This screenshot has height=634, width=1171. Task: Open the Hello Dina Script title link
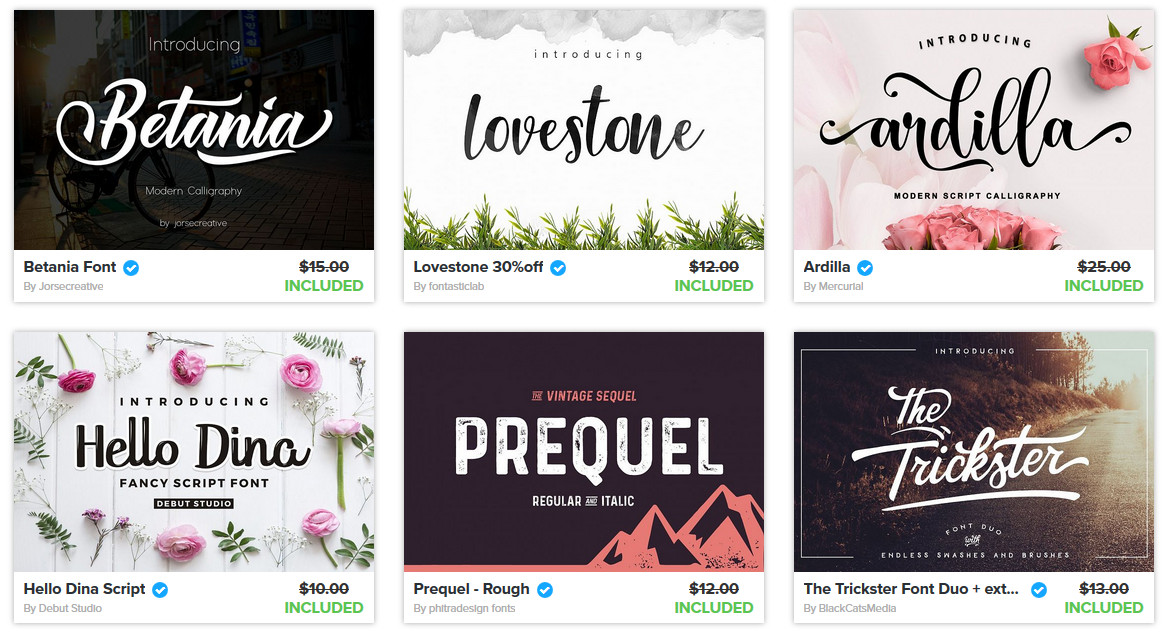[x=84, y=589]
